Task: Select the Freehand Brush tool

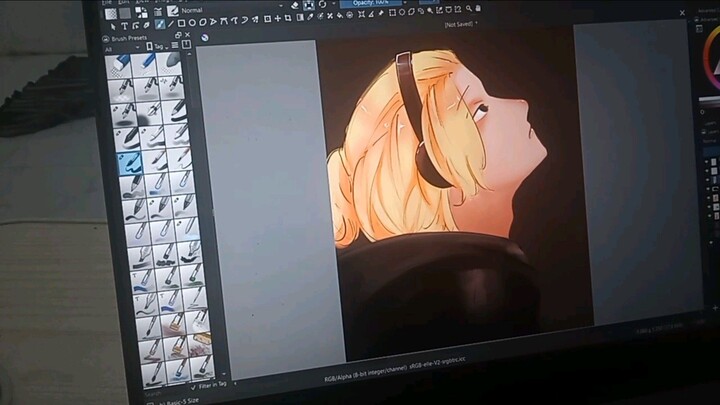Action: click(x=160, y=23)
